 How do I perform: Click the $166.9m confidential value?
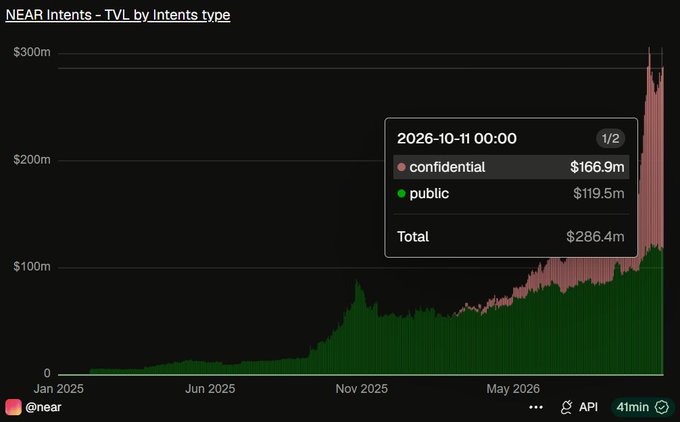click(597, 167)
